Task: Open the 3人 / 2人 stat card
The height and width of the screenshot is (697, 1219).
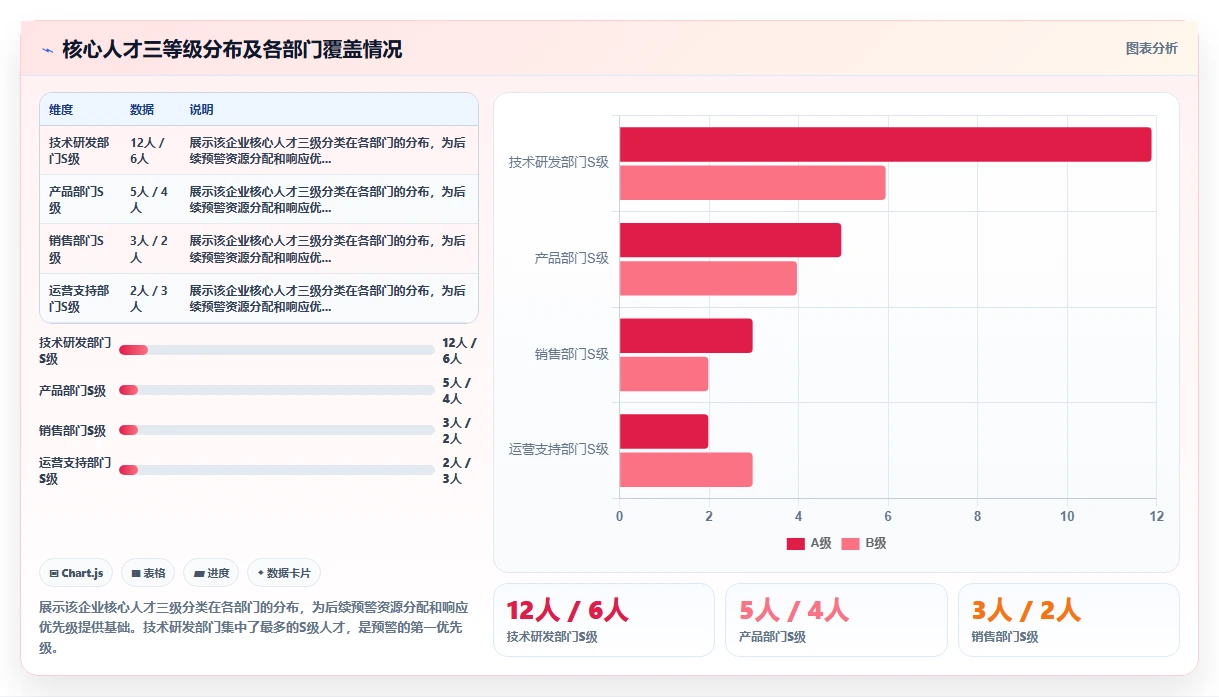Action: pyautogui.click(x=1069, y=620)
